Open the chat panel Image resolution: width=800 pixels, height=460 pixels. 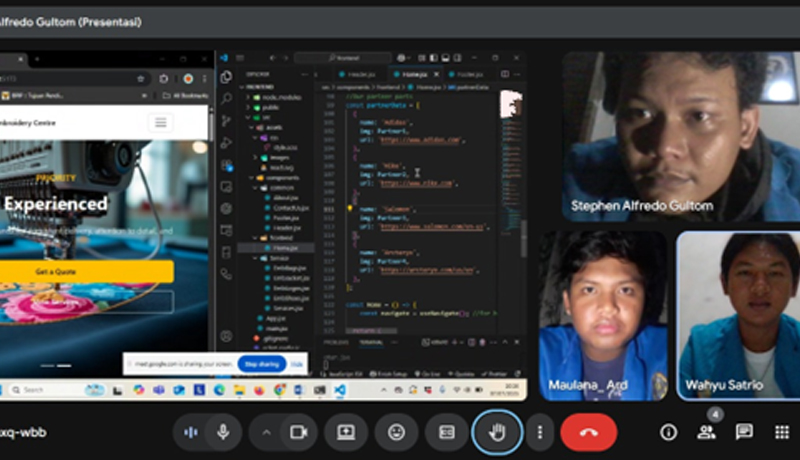click(744, 432)
